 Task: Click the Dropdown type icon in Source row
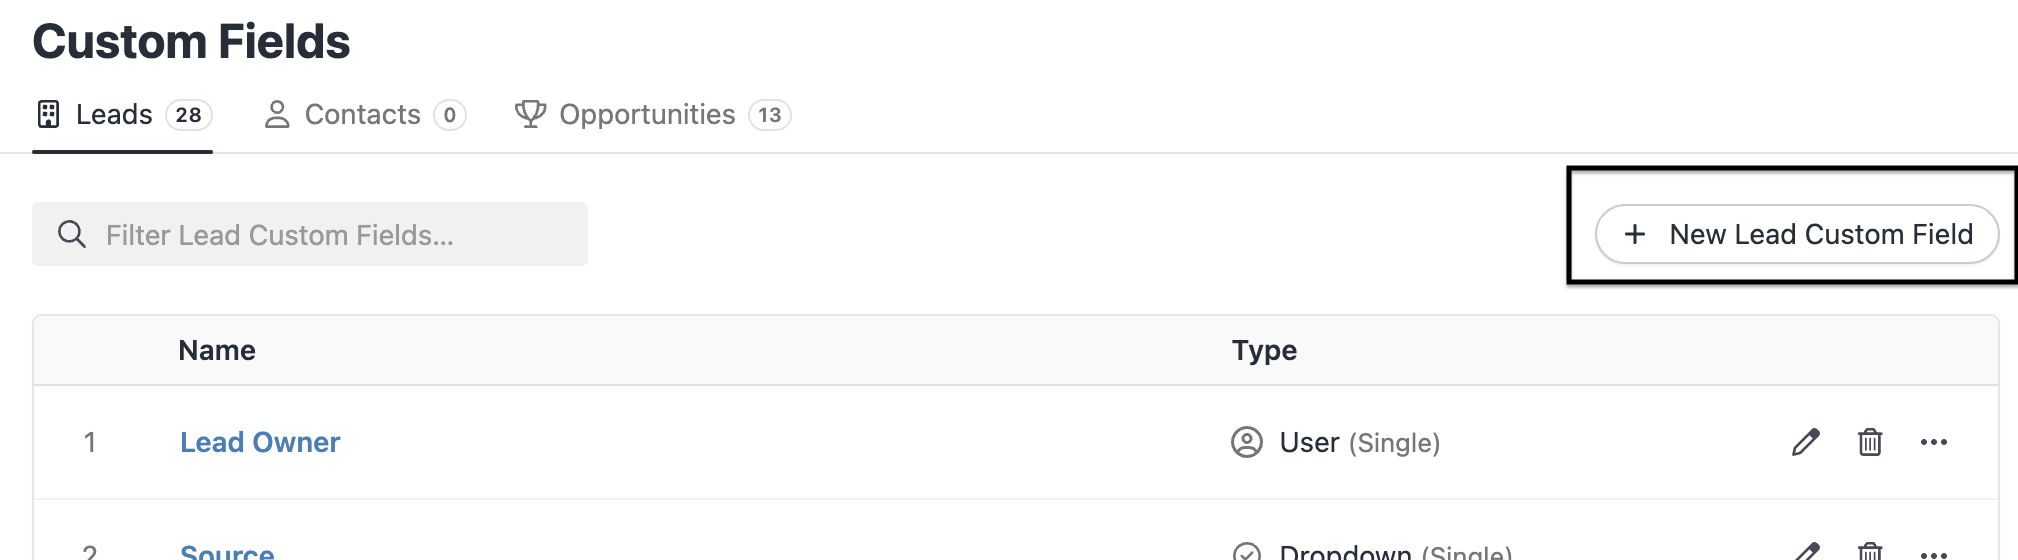[x=1246, y=552]
